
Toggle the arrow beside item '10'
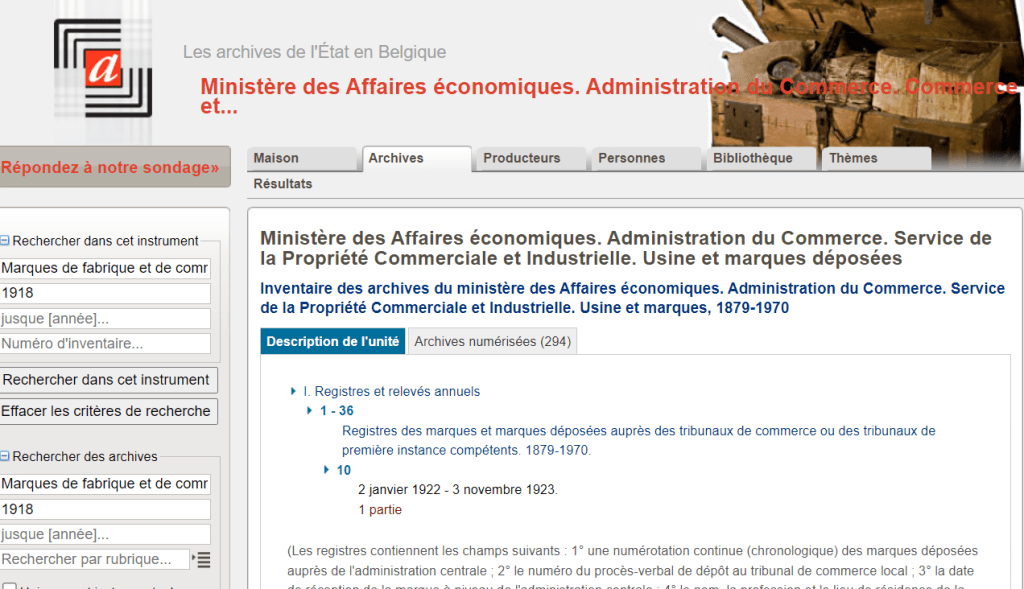click(x=327, y=470)
